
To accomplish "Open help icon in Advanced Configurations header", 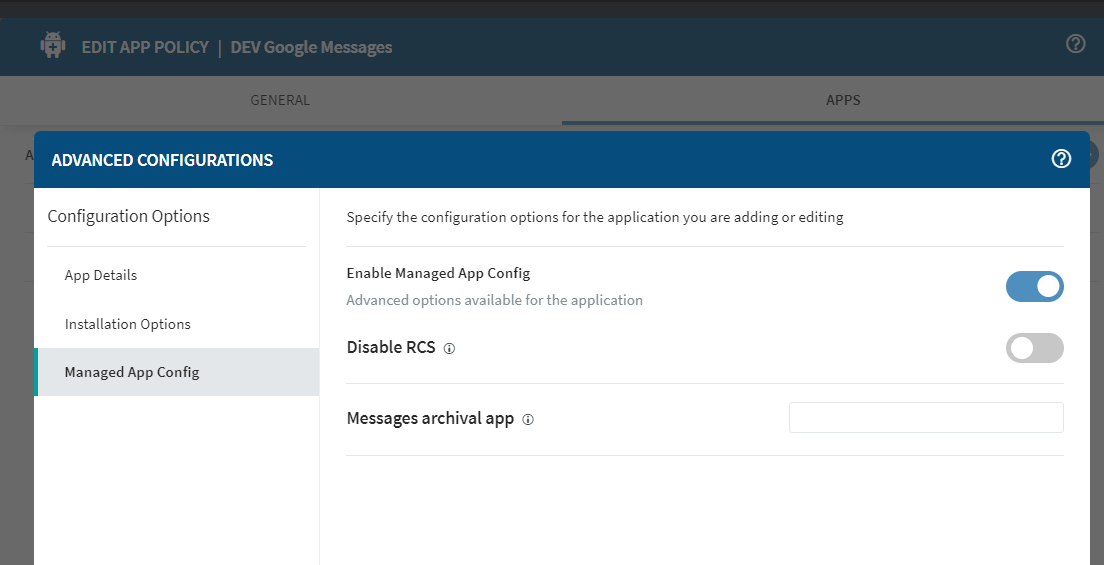I will [1061, 159].
